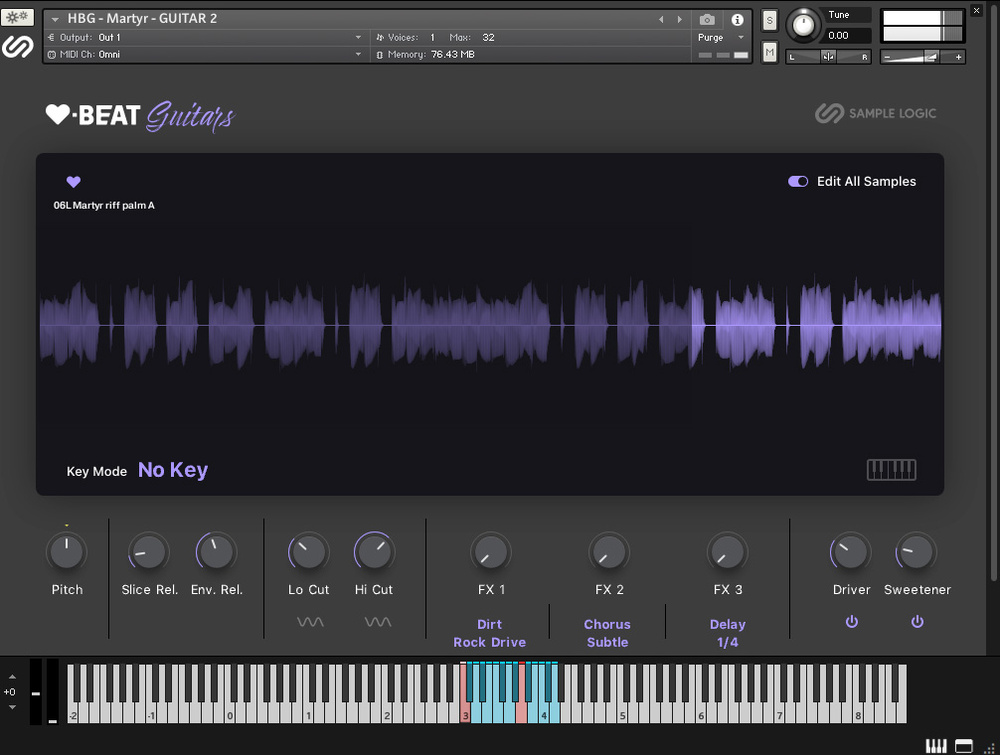The image size is (1000, 755).
Task: Toggle the Lo Cut LFO wave icon
Action: (310, 622)
